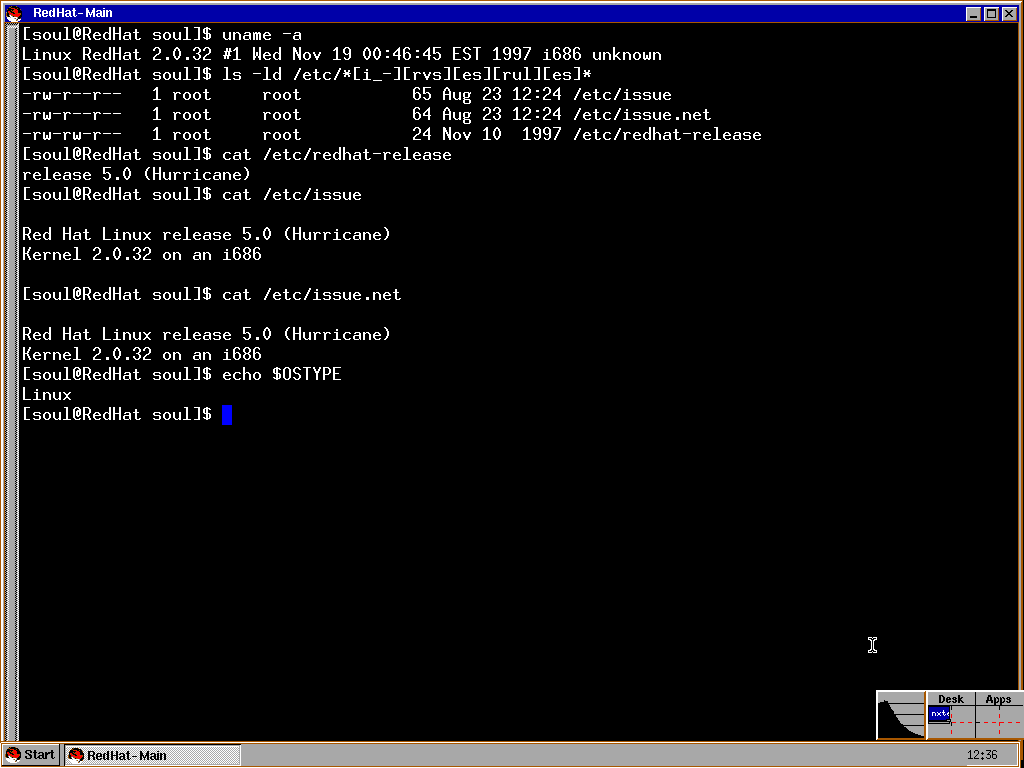Minimize the RedHat-Main window
Viewport: 1024px width, 768px height.
point(973,14)
